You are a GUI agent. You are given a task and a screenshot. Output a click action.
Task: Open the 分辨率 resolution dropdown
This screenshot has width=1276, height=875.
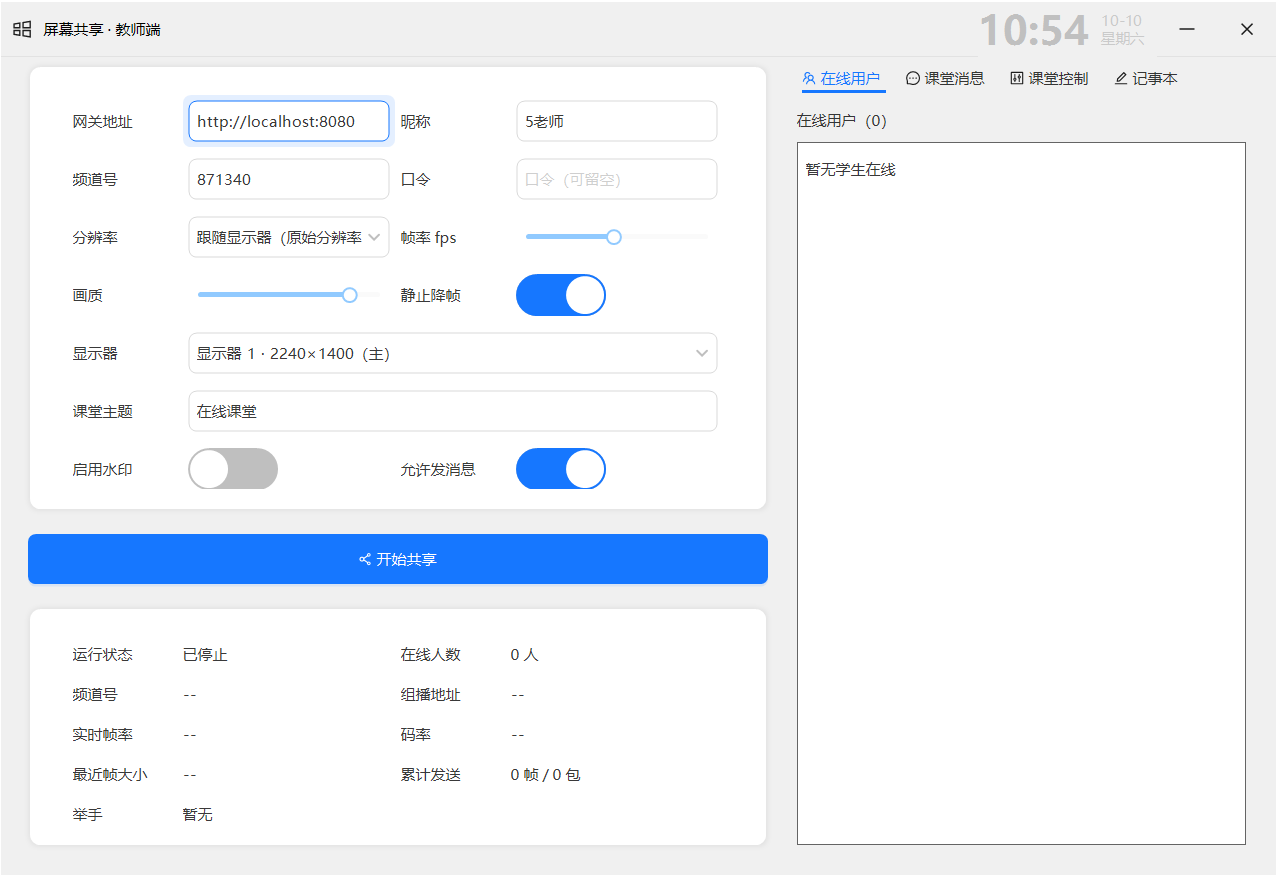[x=289, y=237]
